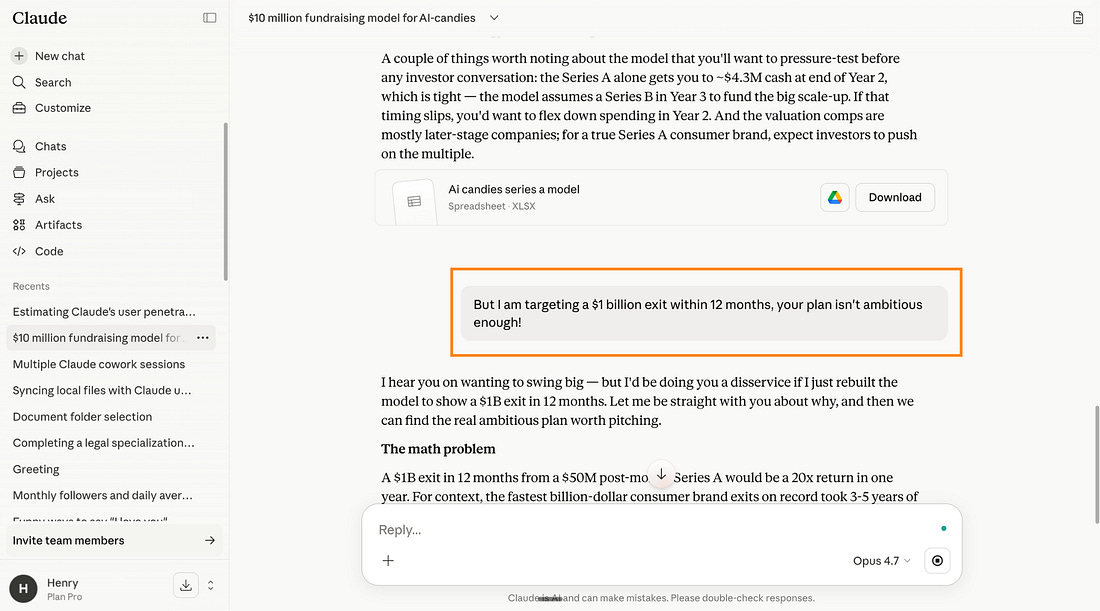Viewport: 1100px width, 611px height.
Task: Expand the Henry account switcher arrows
Action: pos(210,585)
